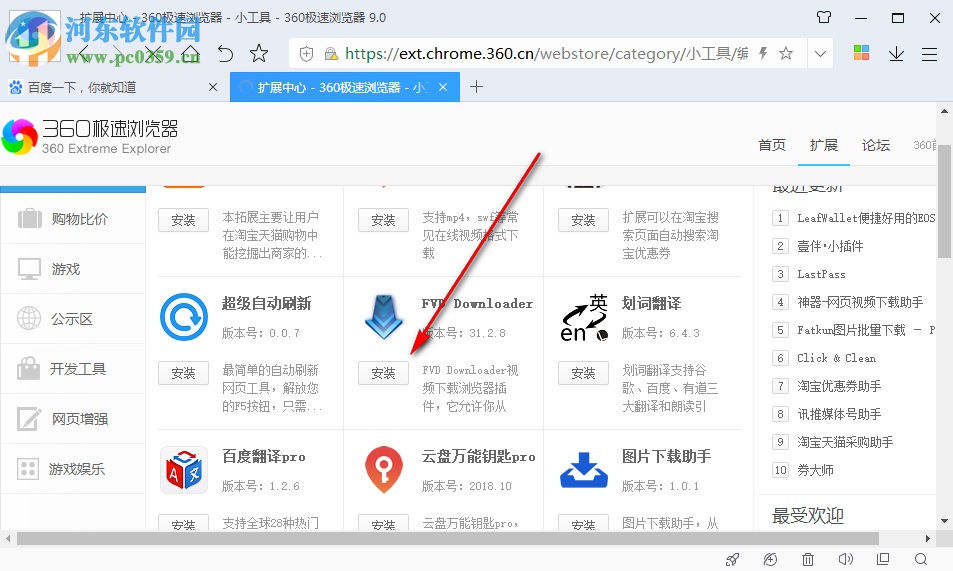Click 安装 for the mp4 swf video extension
The image size is (953, 571).
[383, 220]
